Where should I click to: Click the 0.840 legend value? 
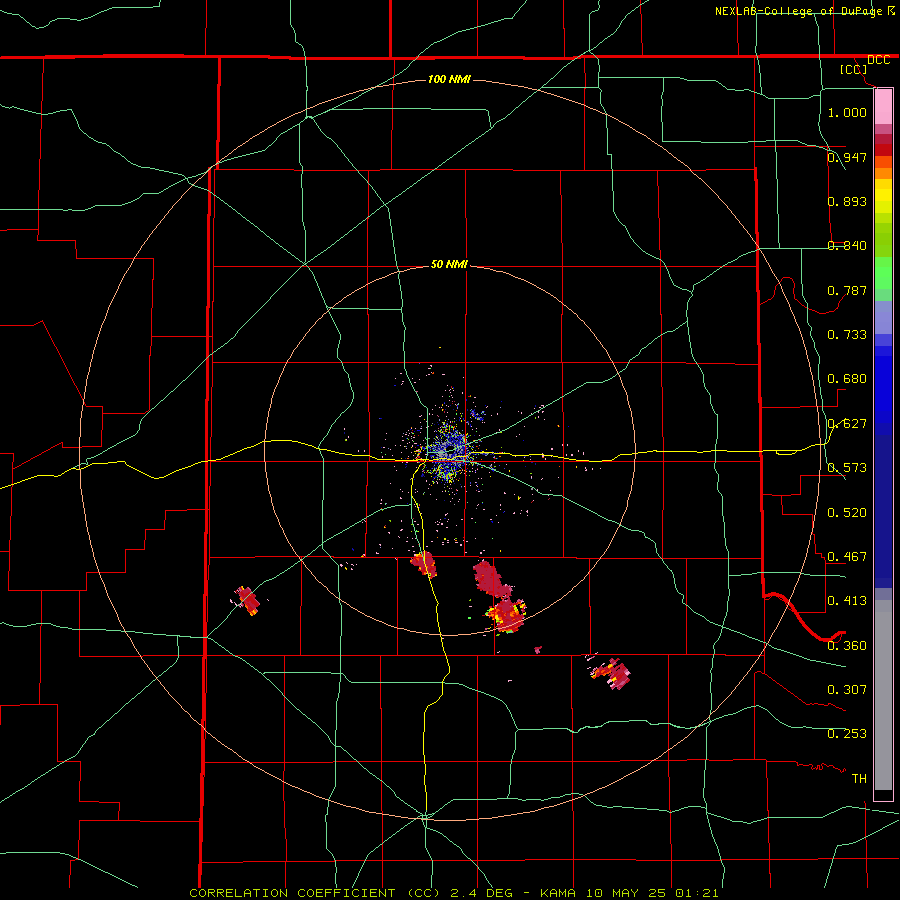tap(847, 246)
